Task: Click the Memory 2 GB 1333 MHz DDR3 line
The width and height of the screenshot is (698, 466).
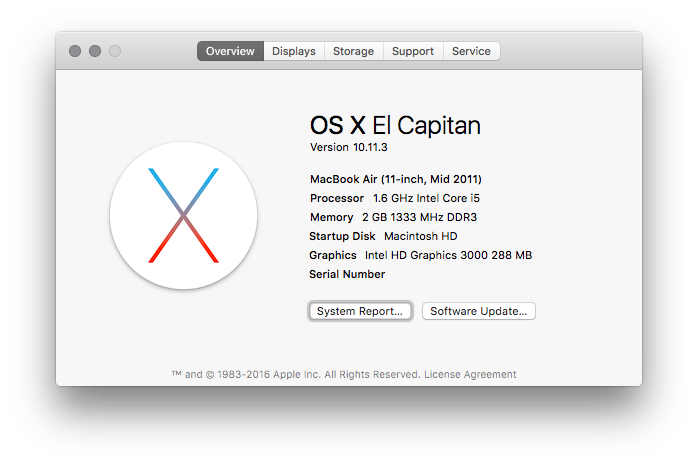Action: click(x=394, y=217)
